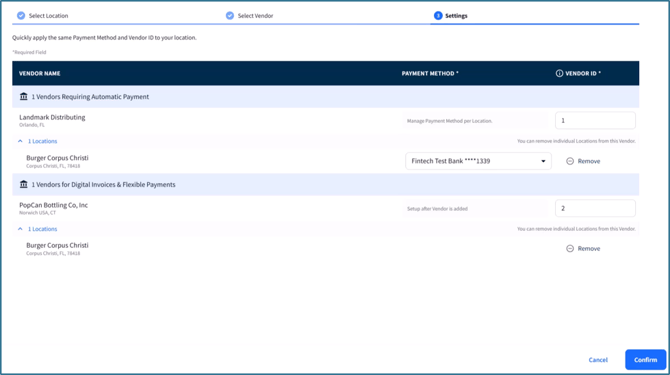Click the Payment Method column header
This screenshot has width=670, height=375.
[x=430, y=73]
